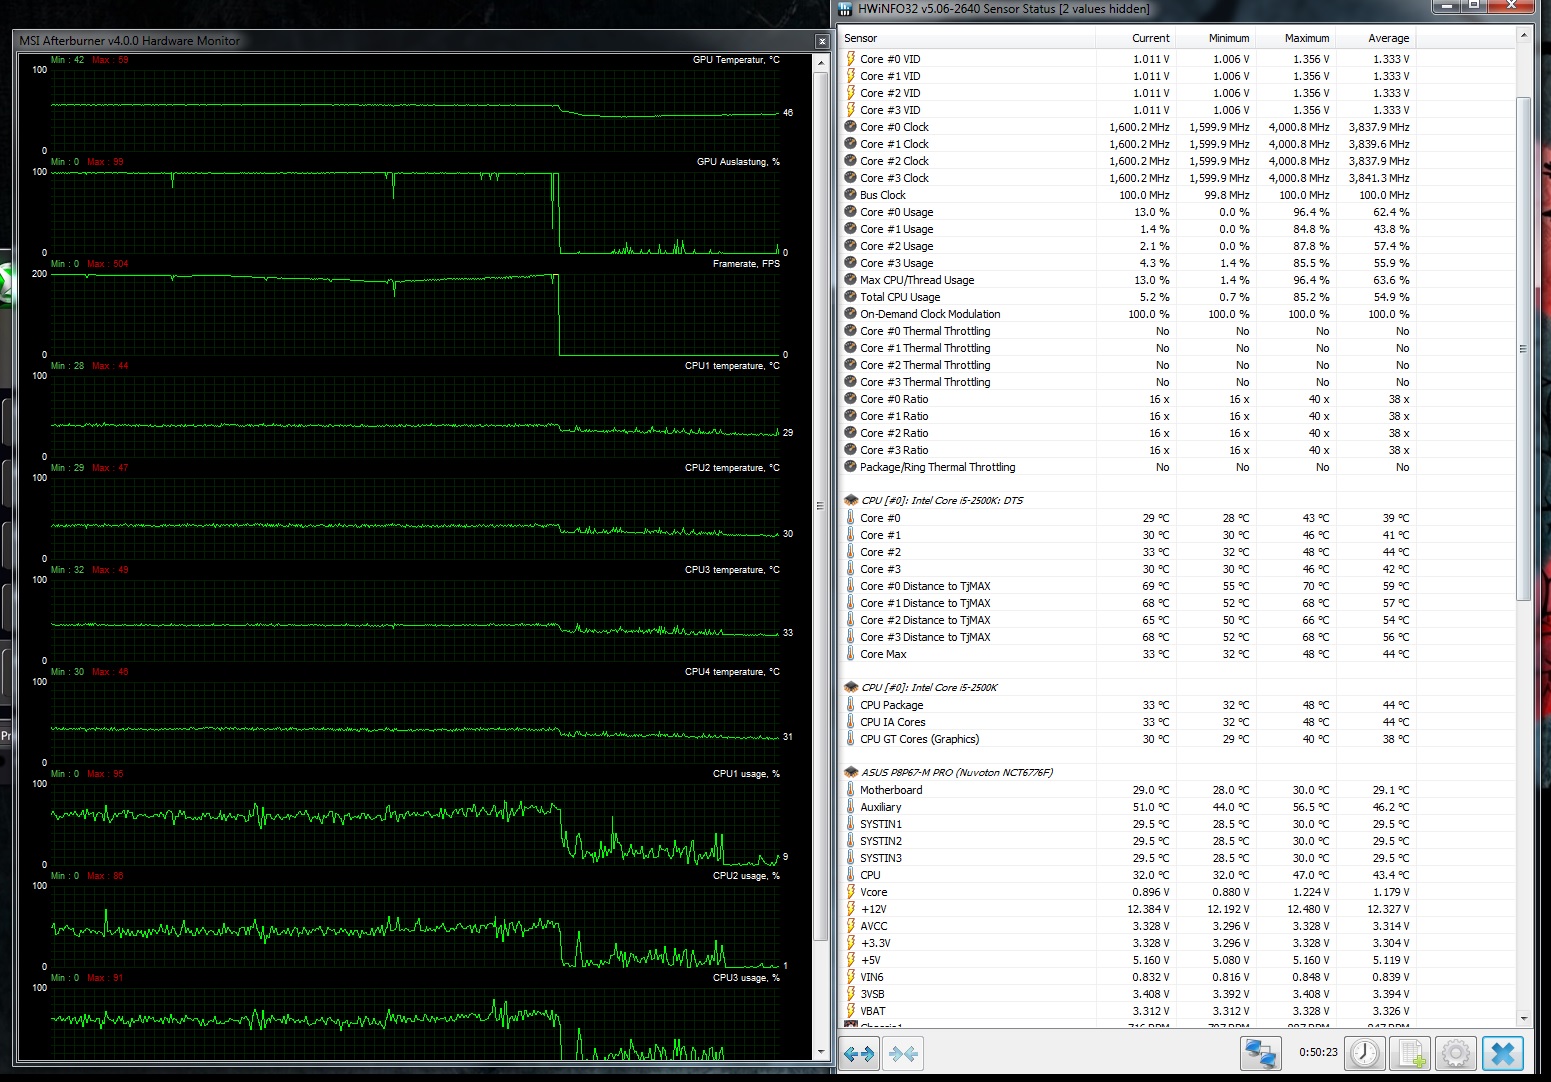Click the expand columns arrows button in HWiNFO
1551x1082 pixels.
(859, 1053)
